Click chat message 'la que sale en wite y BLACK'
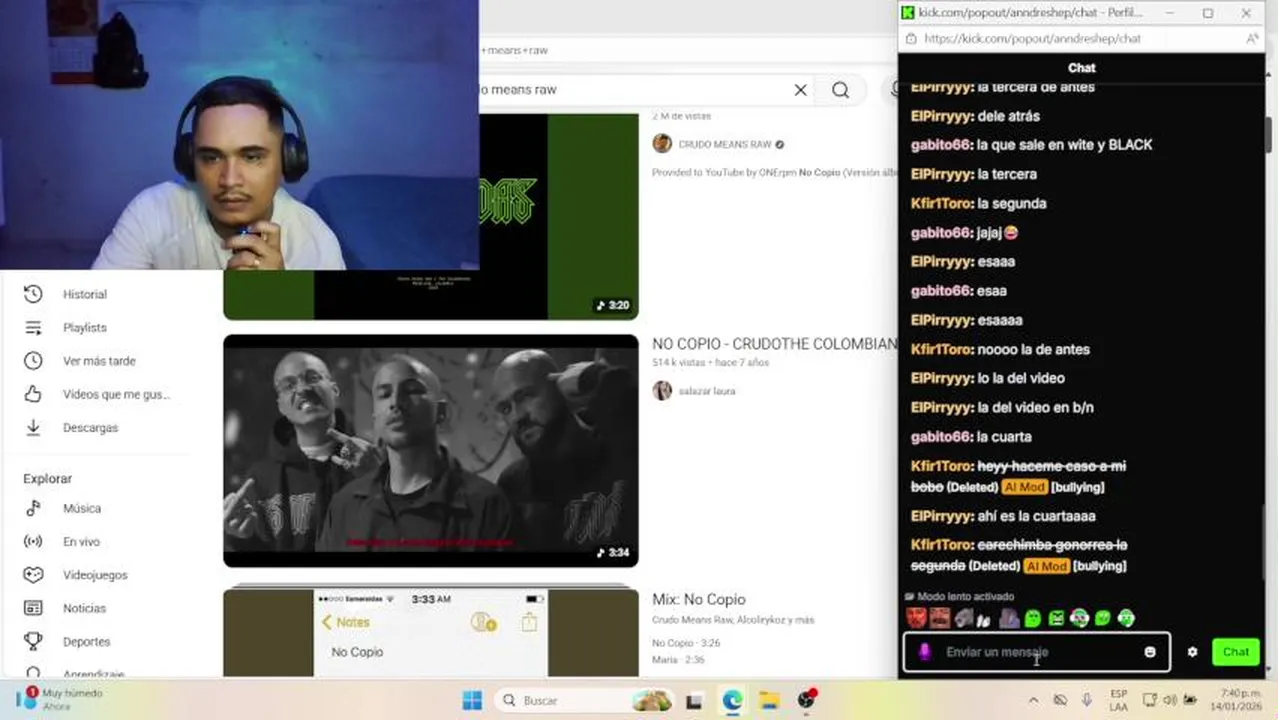 click(1064, 145)
